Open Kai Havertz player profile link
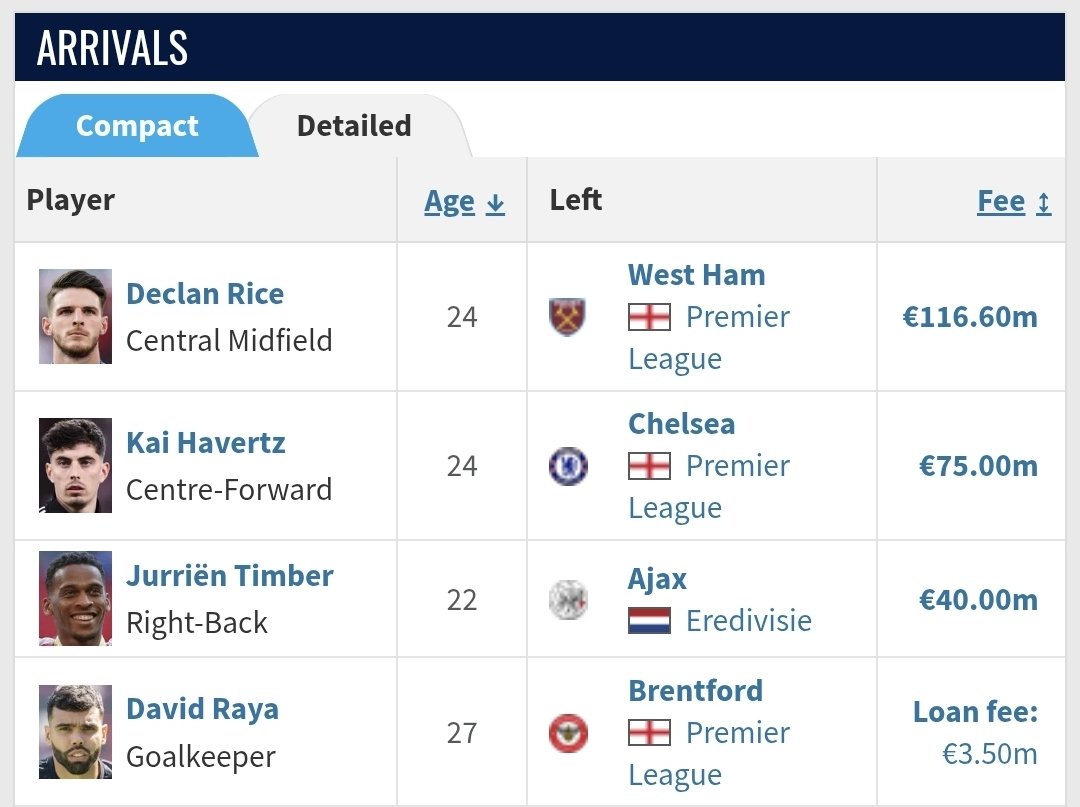 pos(205,443)
